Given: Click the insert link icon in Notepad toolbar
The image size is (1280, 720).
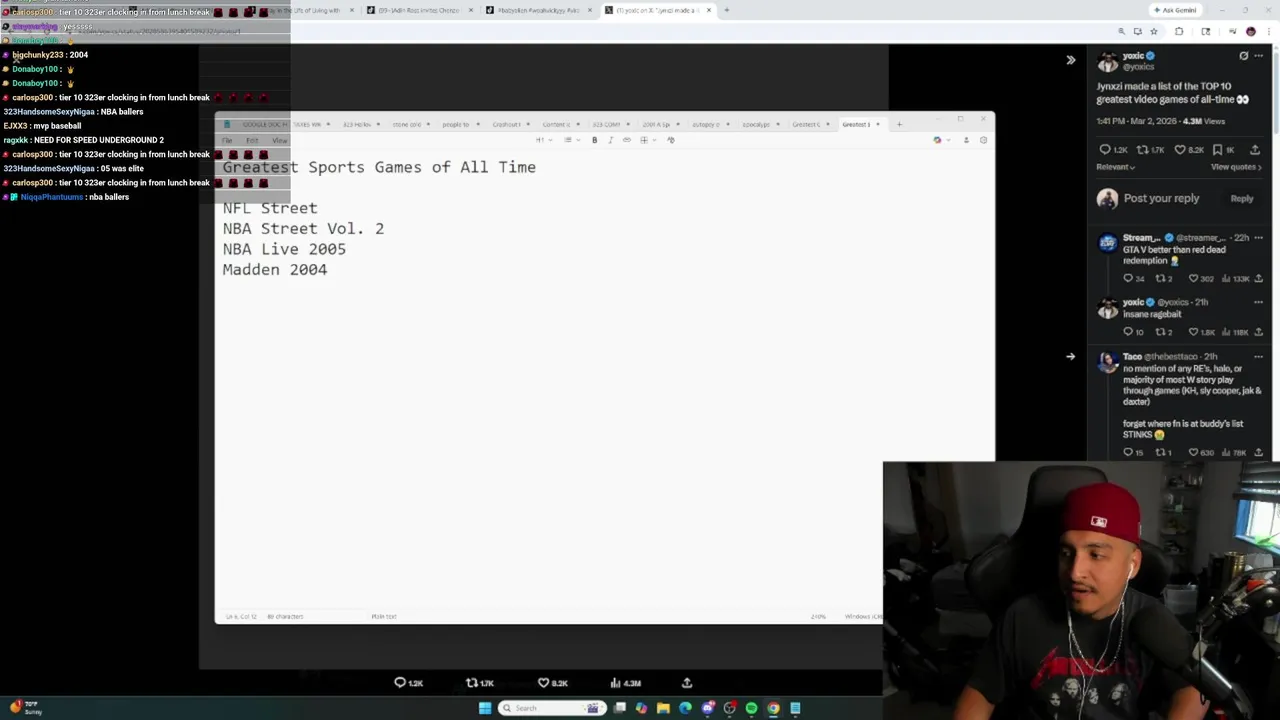Looking at the screenshot, I should [x=627, y=140].
